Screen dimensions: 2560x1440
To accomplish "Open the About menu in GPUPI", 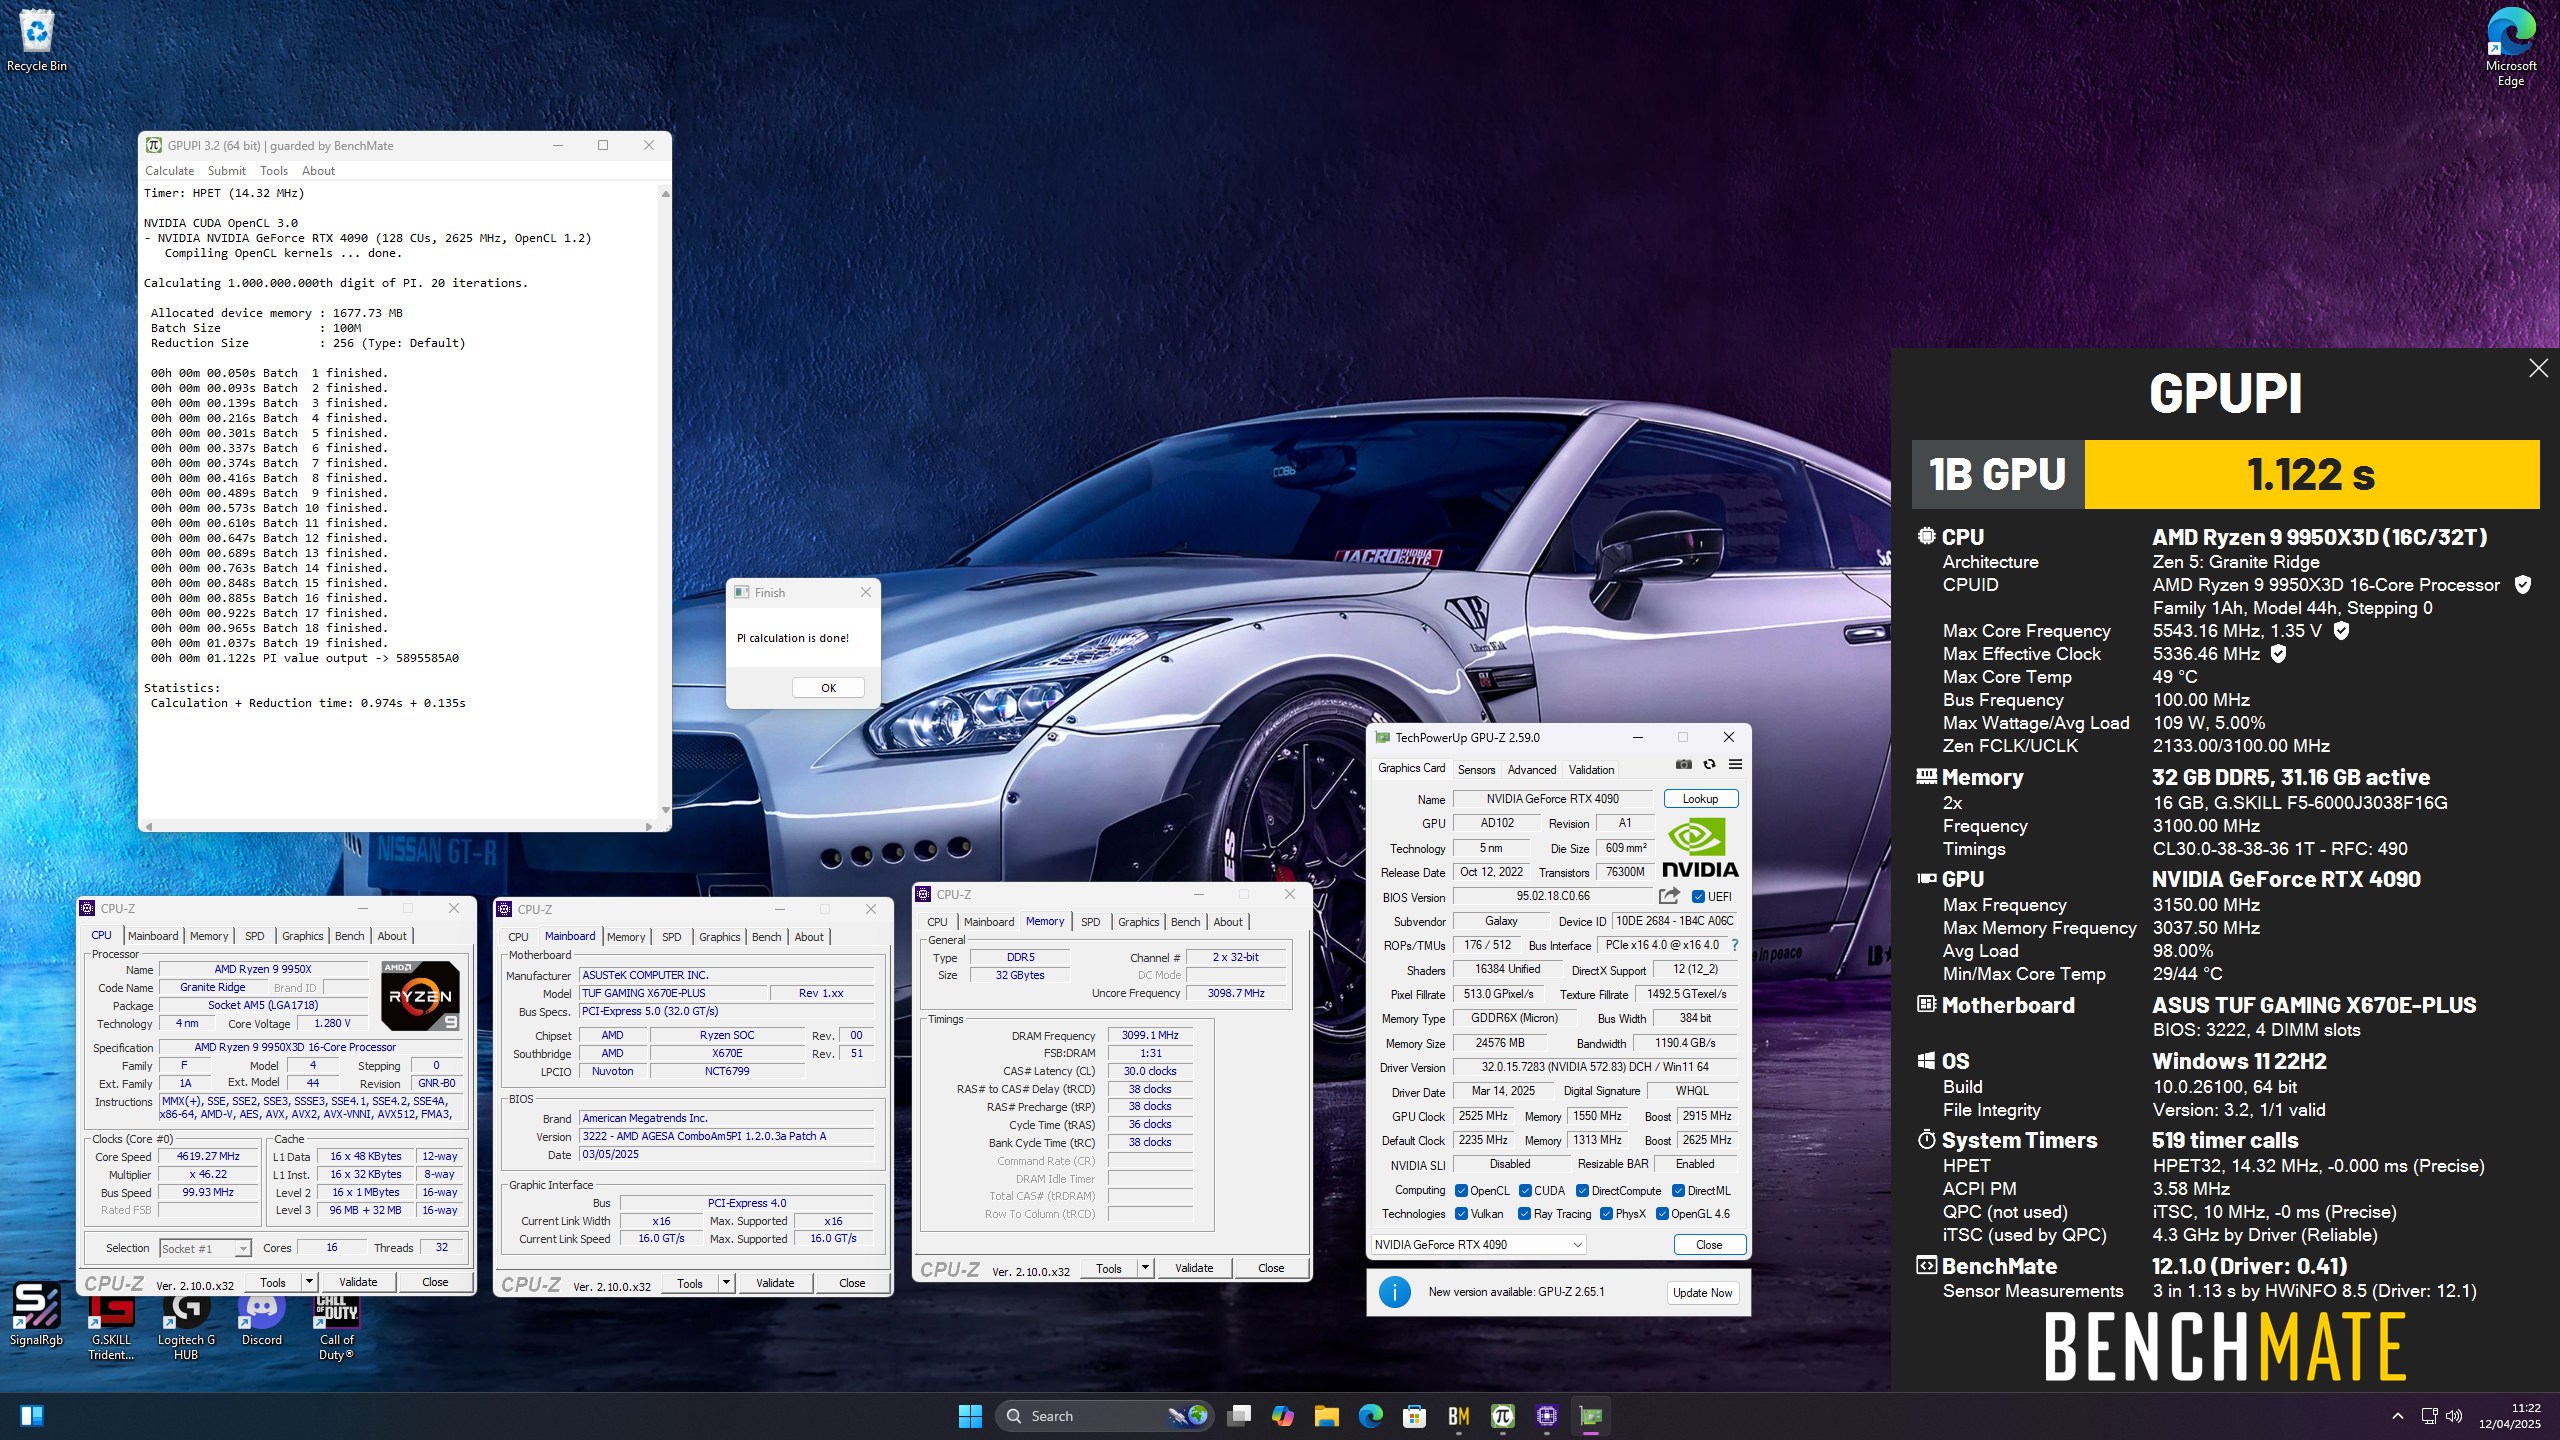I will (x=318, y=171).
